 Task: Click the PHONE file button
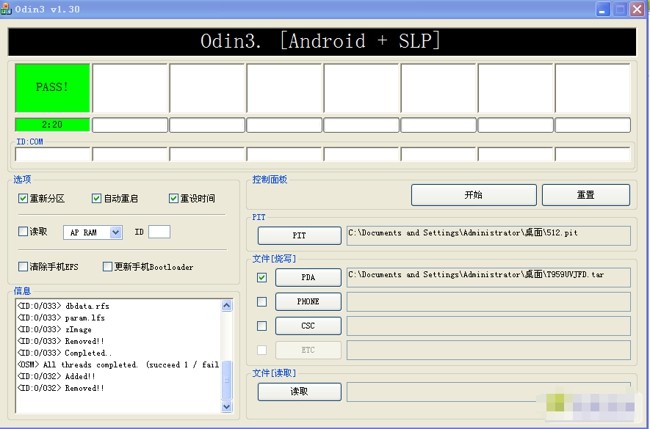coord(307,302)
